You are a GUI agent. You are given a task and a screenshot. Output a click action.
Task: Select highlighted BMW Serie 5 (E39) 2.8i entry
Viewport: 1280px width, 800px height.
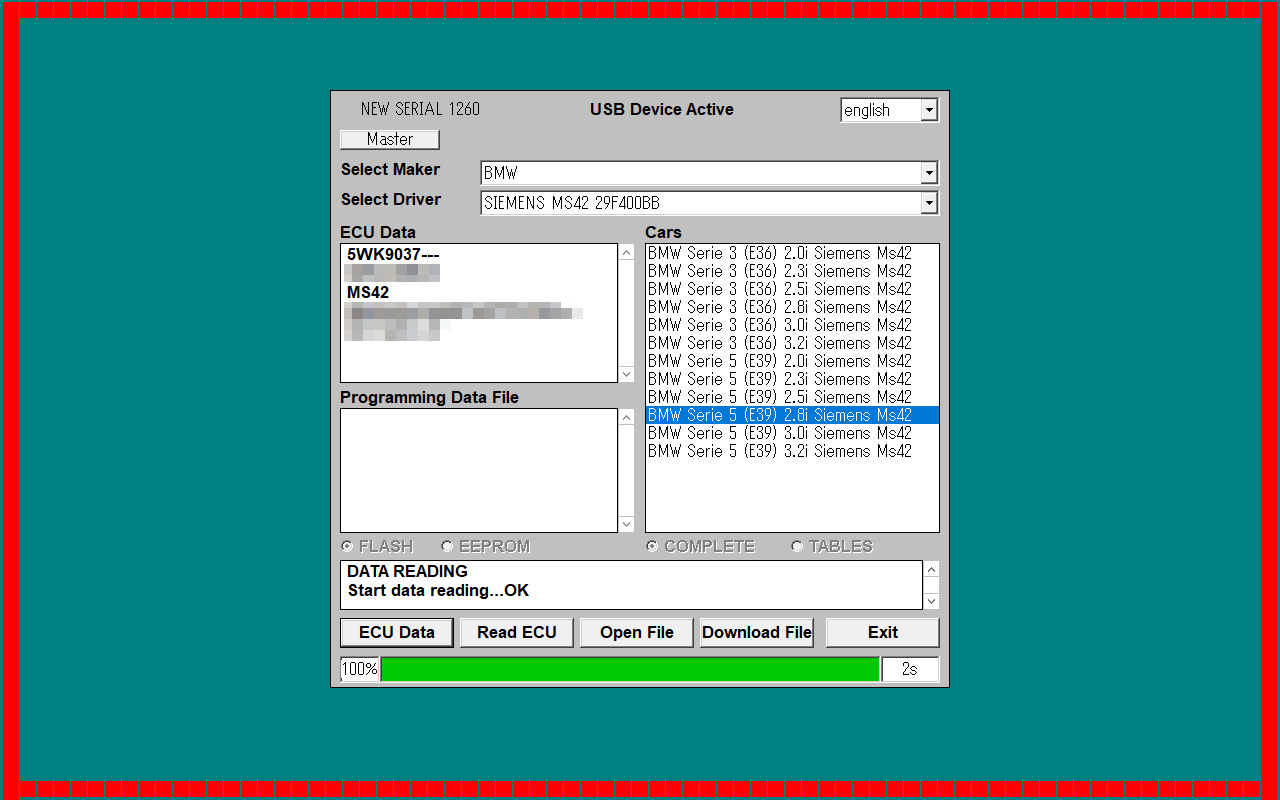pyautogui.click(x=792, y=415)
